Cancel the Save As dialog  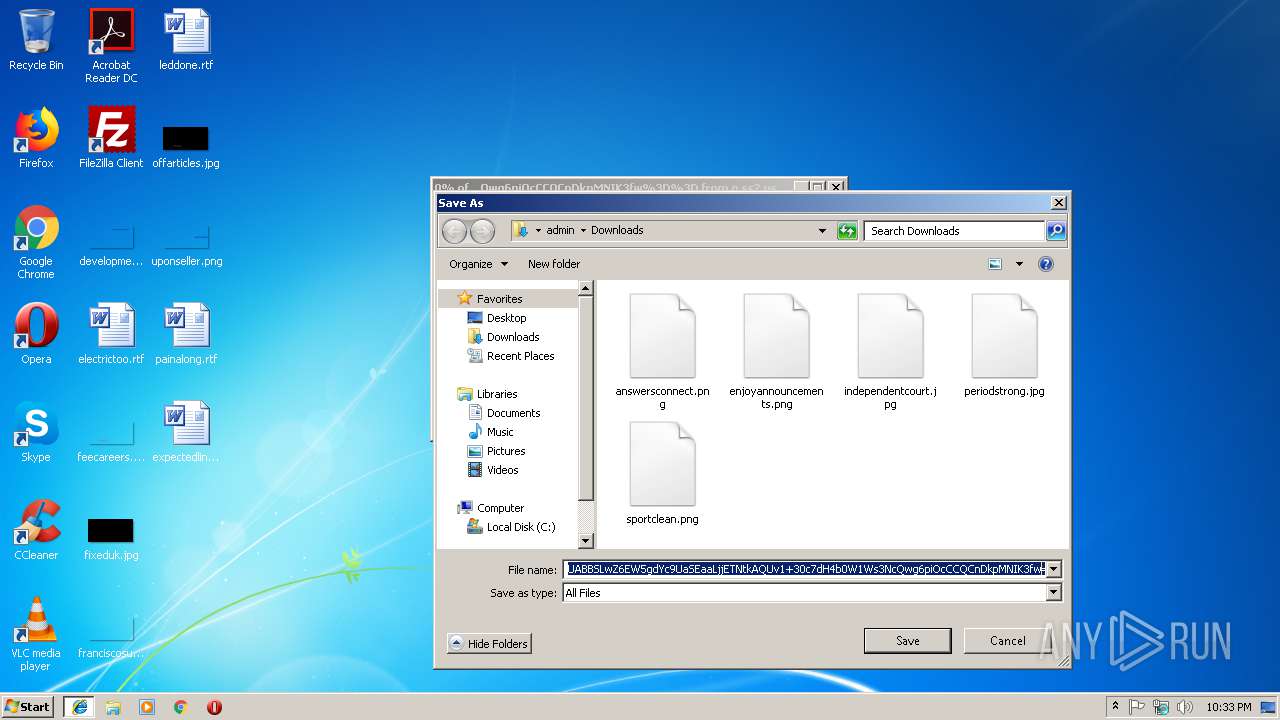(1007, 641)
